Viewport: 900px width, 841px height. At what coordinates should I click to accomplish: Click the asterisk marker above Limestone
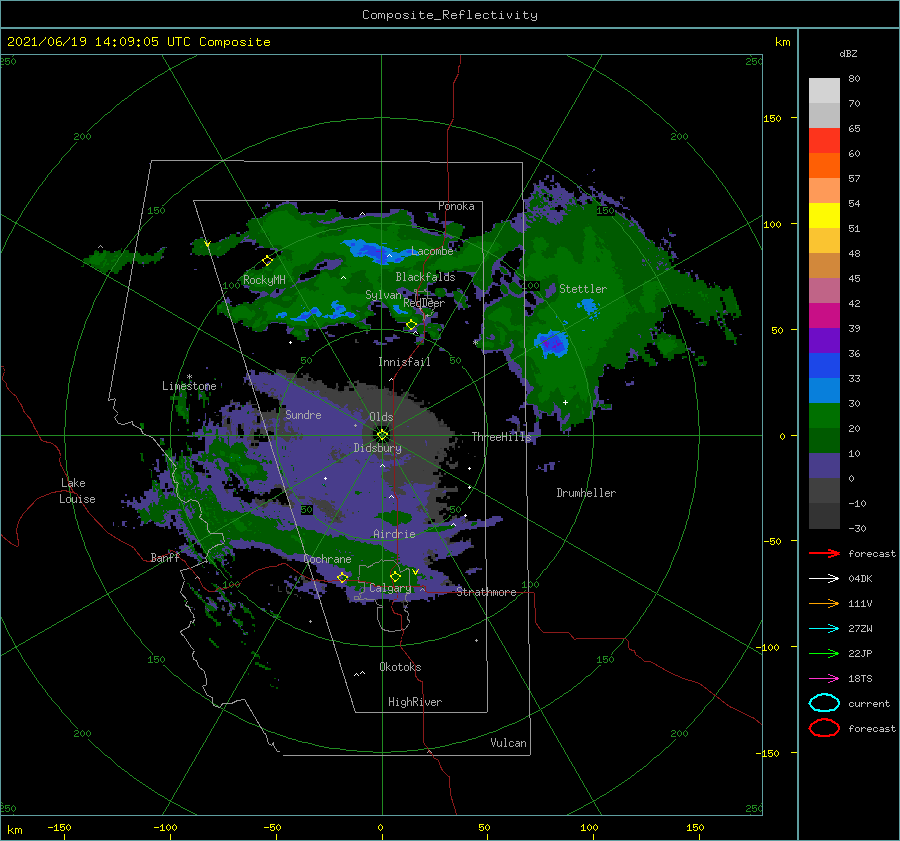point(189,377)
